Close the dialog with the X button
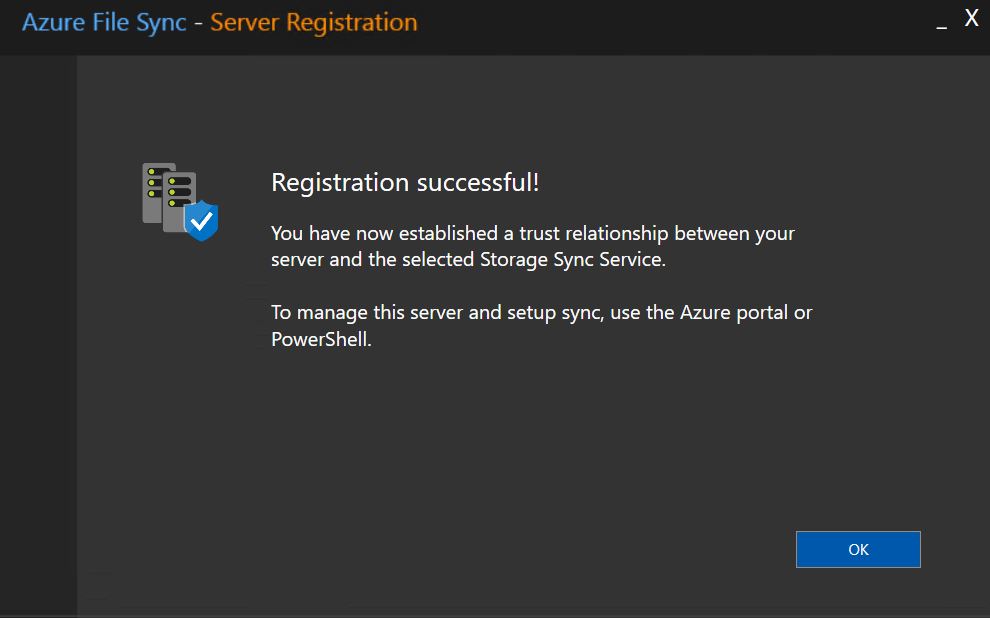 (970, 17)
